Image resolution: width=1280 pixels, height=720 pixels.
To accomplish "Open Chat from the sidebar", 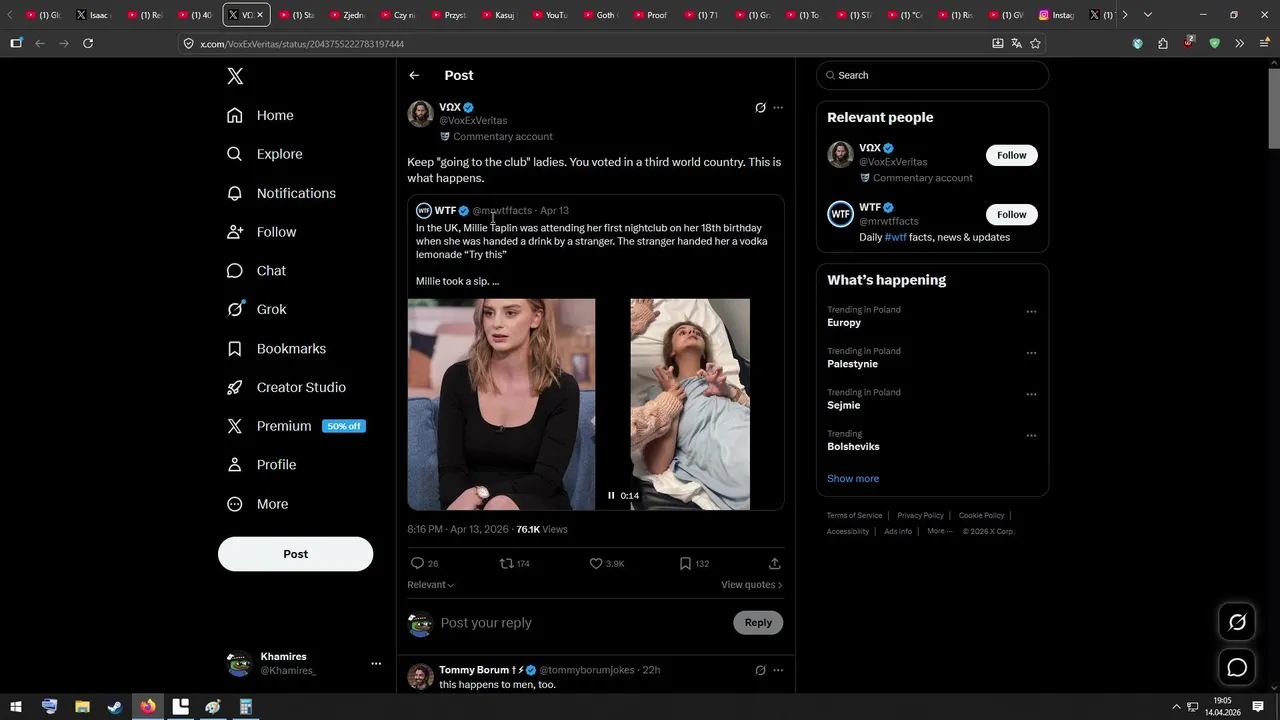I will (256, 271).
